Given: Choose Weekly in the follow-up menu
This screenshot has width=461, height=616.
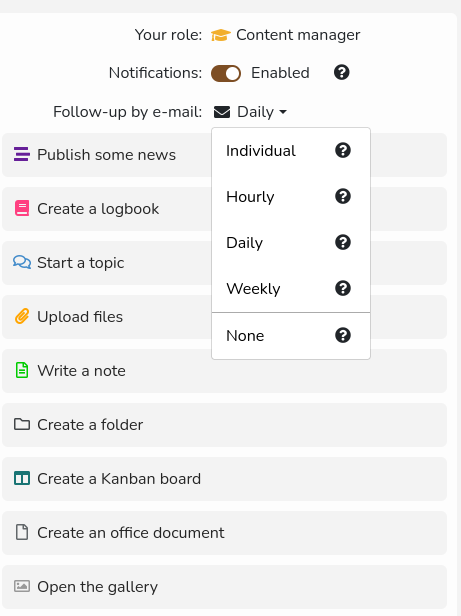Looking at the screenshot, I should [291, 288].
